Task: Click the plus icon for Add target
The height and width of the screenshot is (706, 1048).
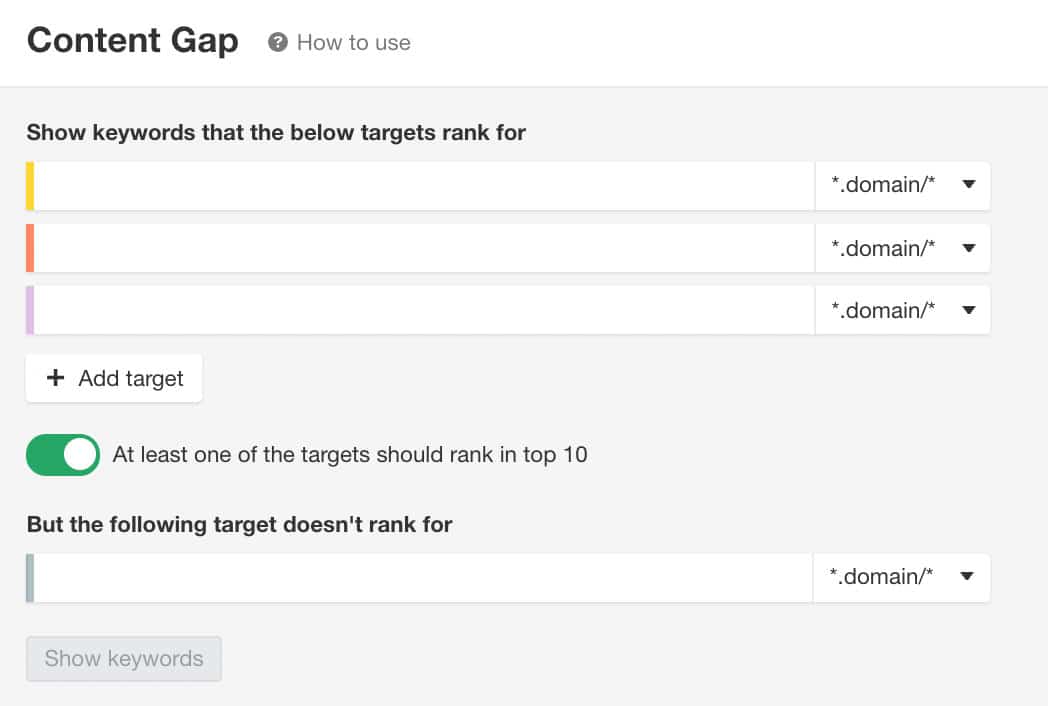Action: coord(55,378)
